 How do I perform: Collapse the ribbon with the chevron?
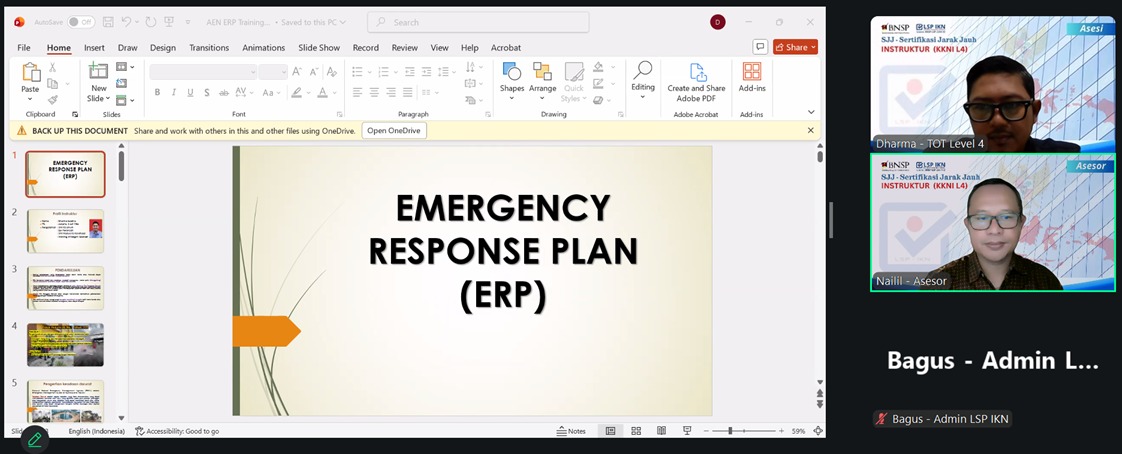pyautogui.click(x=811, y=112)
